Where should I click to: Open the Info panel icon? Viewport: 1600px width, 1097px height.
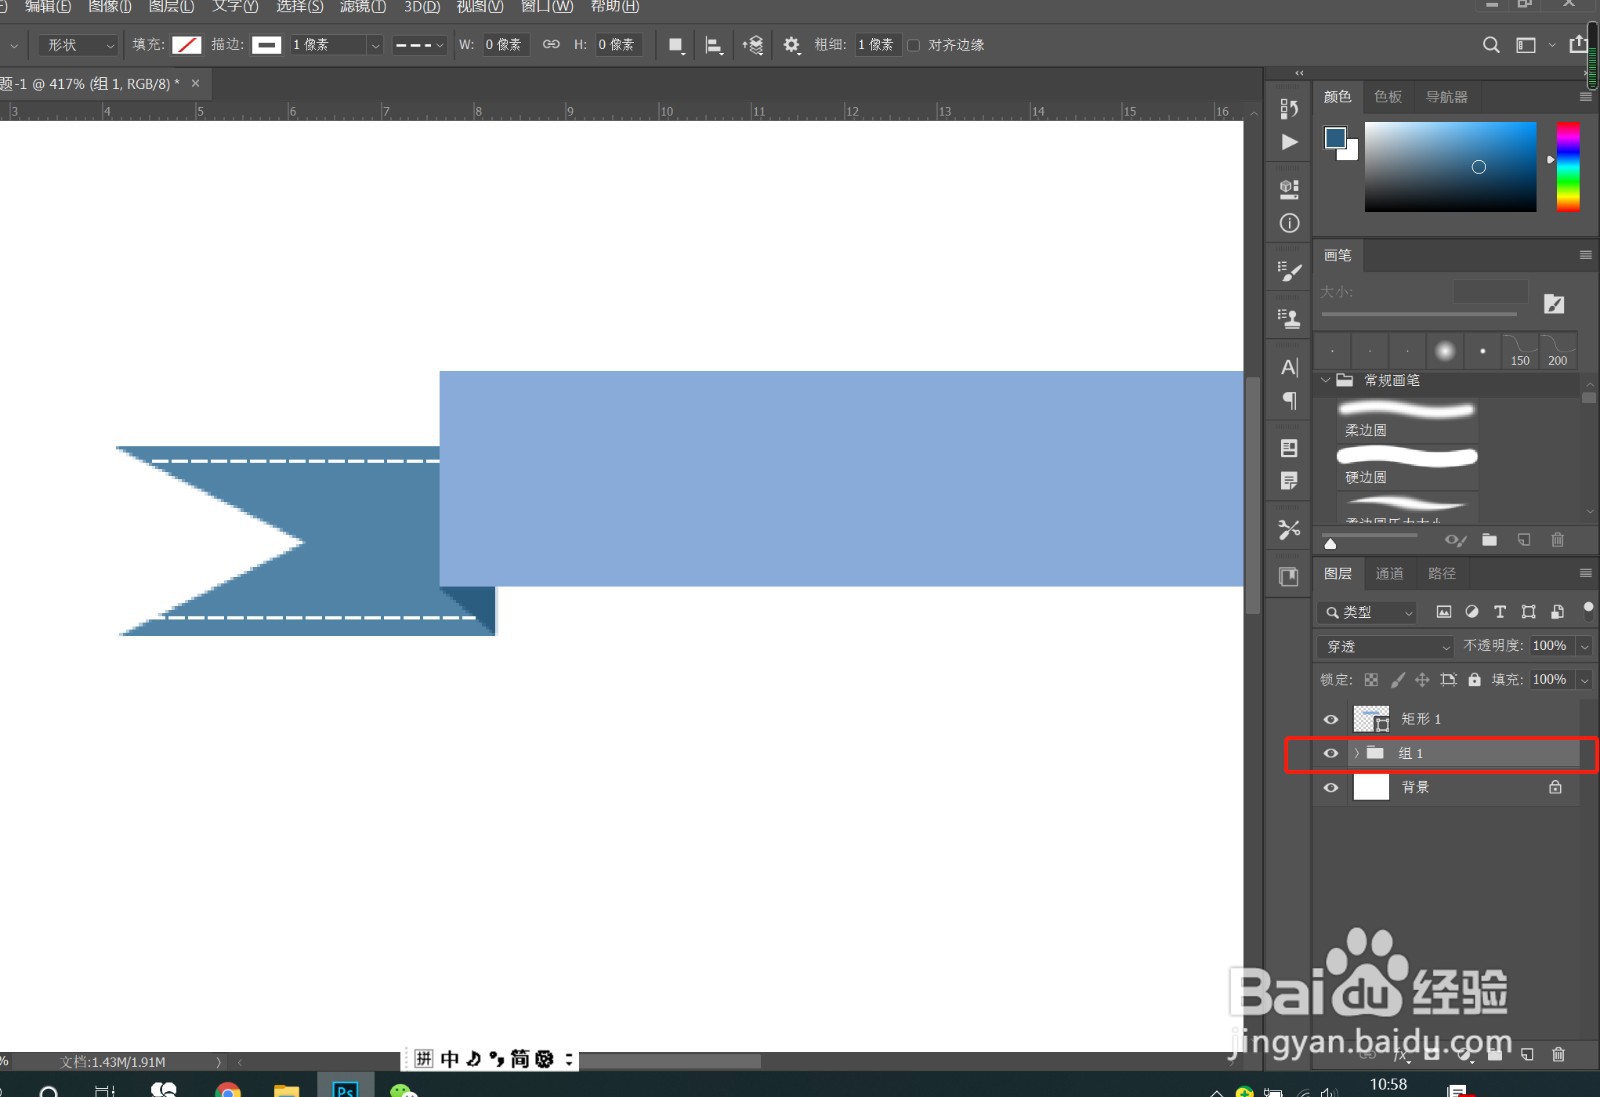[1289, 223]
